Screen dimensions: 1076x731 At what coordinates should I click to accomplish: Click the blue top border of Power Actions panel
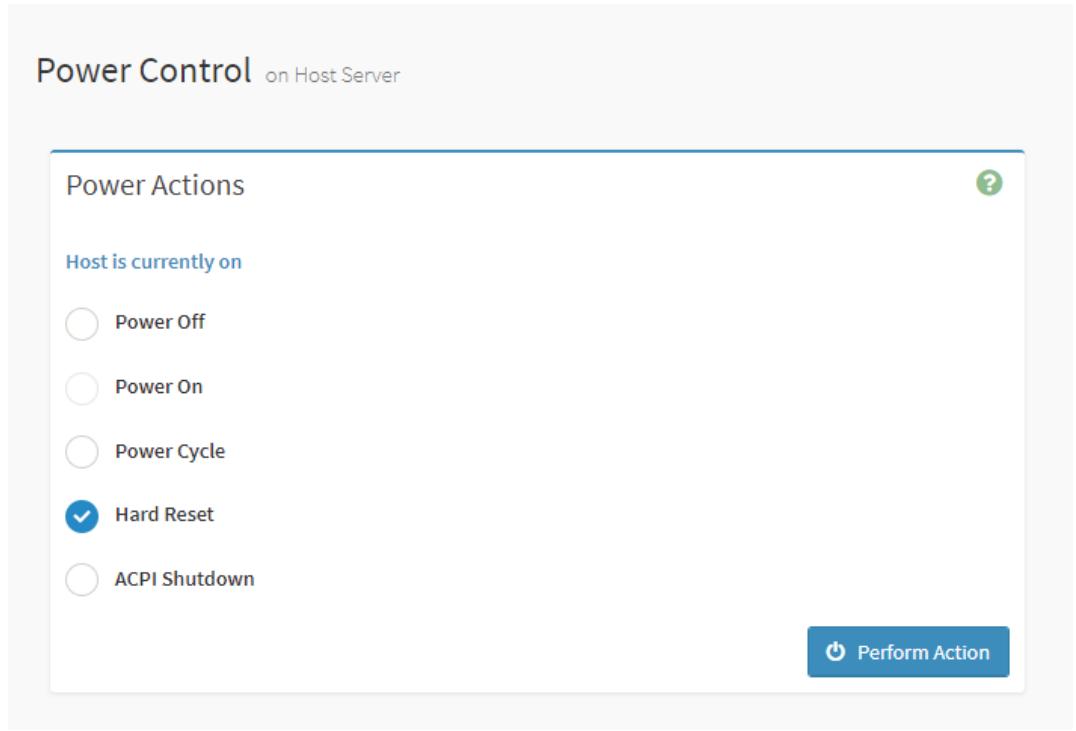[x=537, y=151]
